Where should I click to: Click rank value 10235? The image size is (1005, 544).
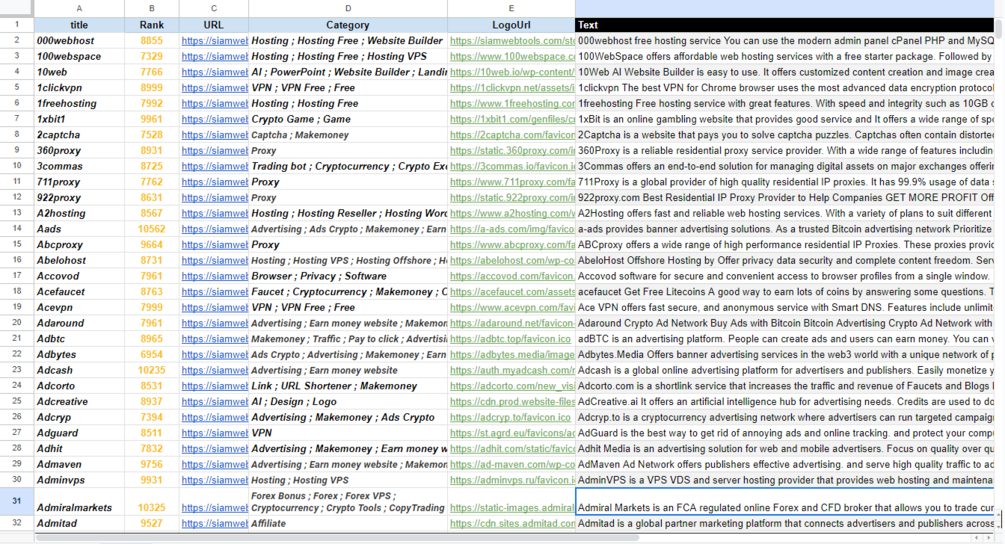pos(151,370)
